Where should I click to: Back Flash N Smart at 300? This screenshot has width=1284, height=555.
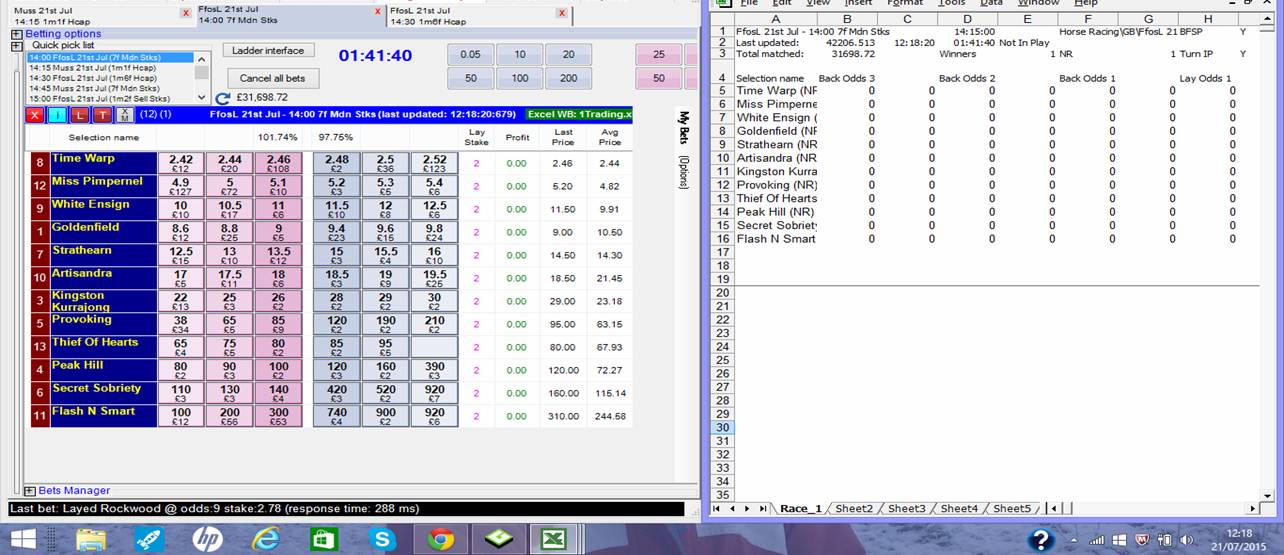tap(279, 416)
